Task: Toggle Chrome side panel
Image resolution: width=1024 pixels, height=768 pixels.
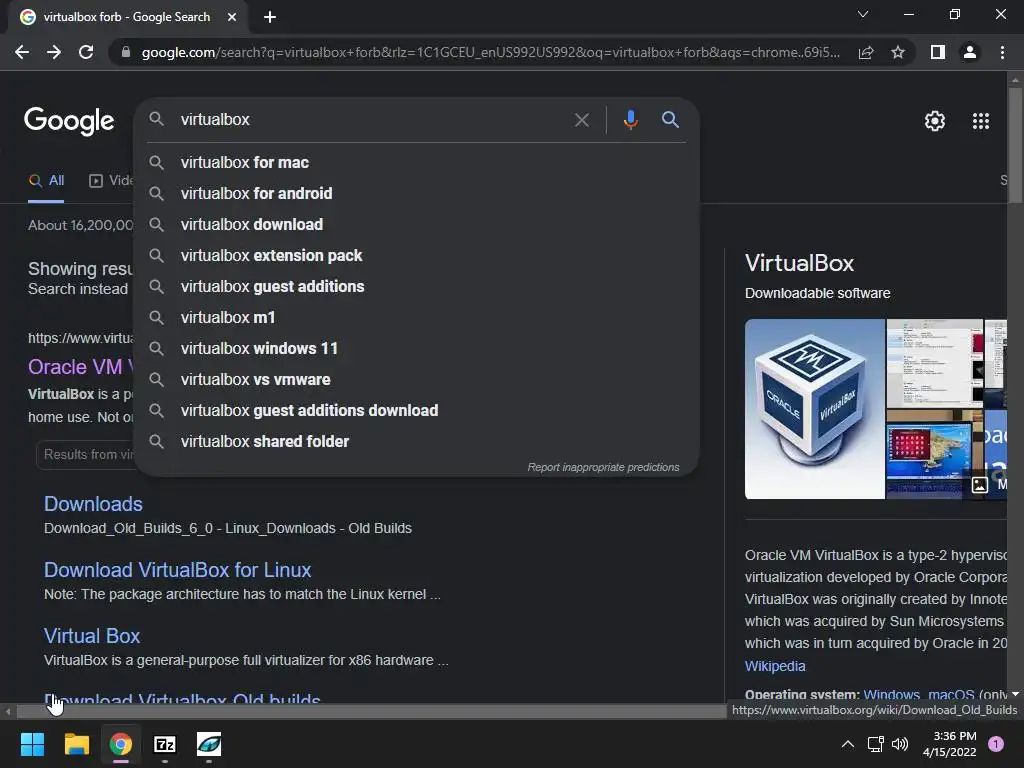Action: [x=938, y=52]
